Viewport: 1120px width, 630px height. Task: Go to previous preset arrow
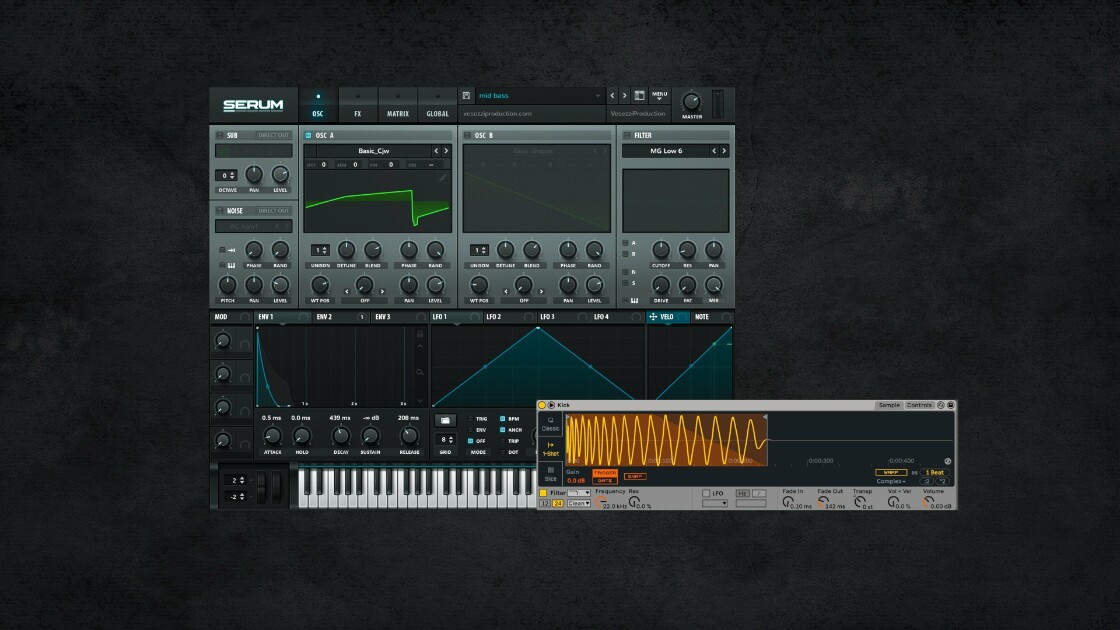click(612, 95)
